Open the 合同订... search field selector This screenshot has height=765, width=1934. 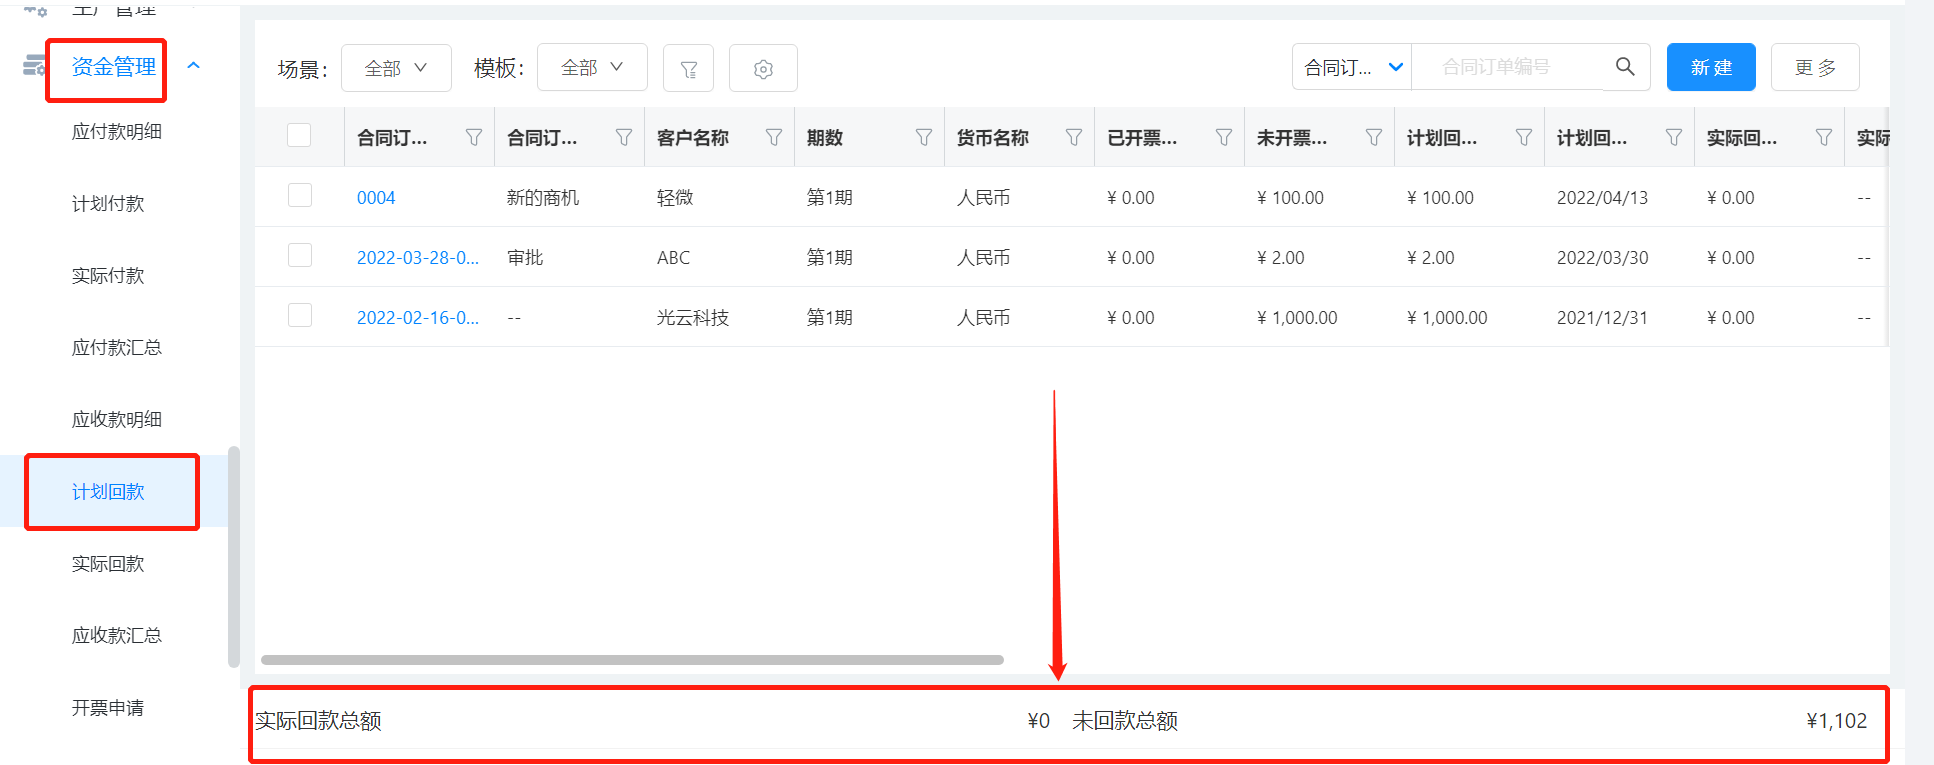coord(1352,67)
